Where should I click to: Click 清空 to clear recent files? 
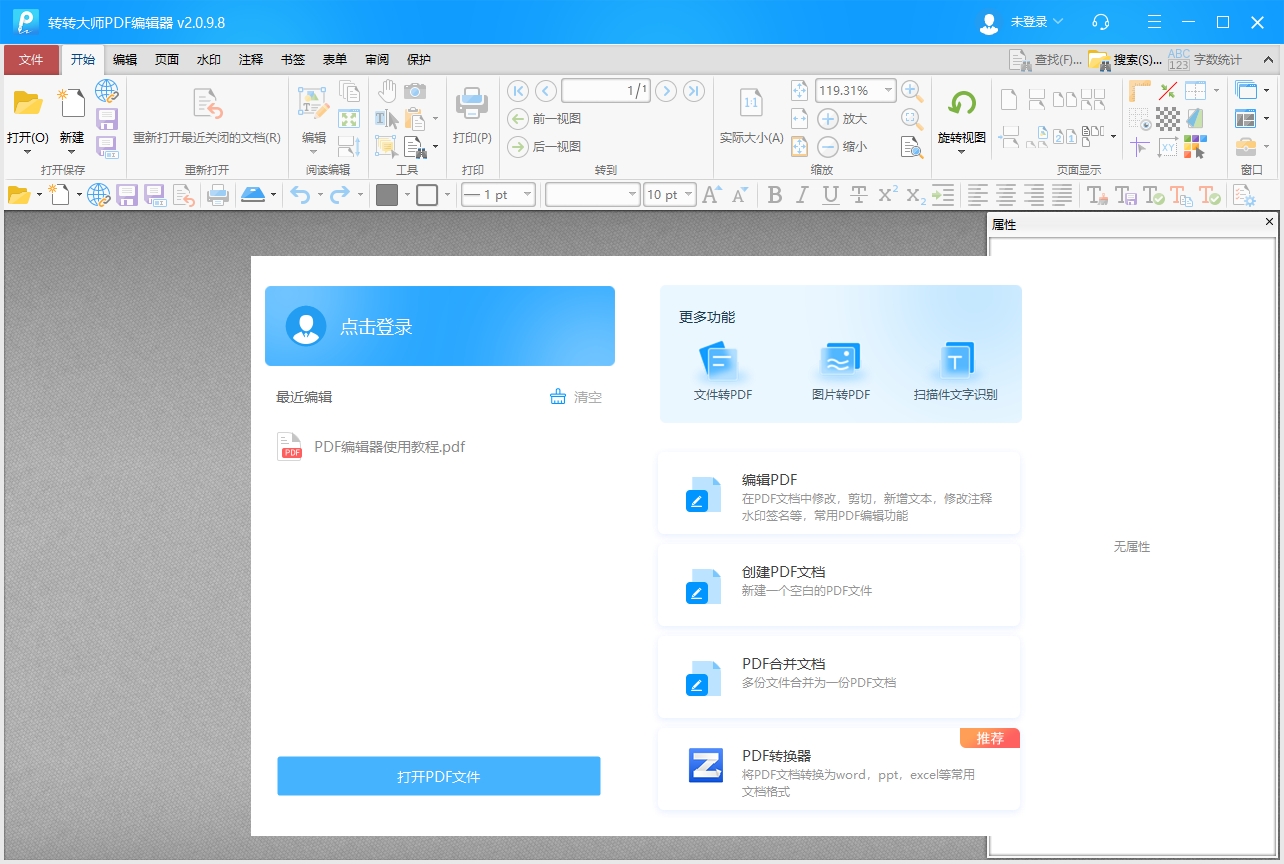point(576,397)
